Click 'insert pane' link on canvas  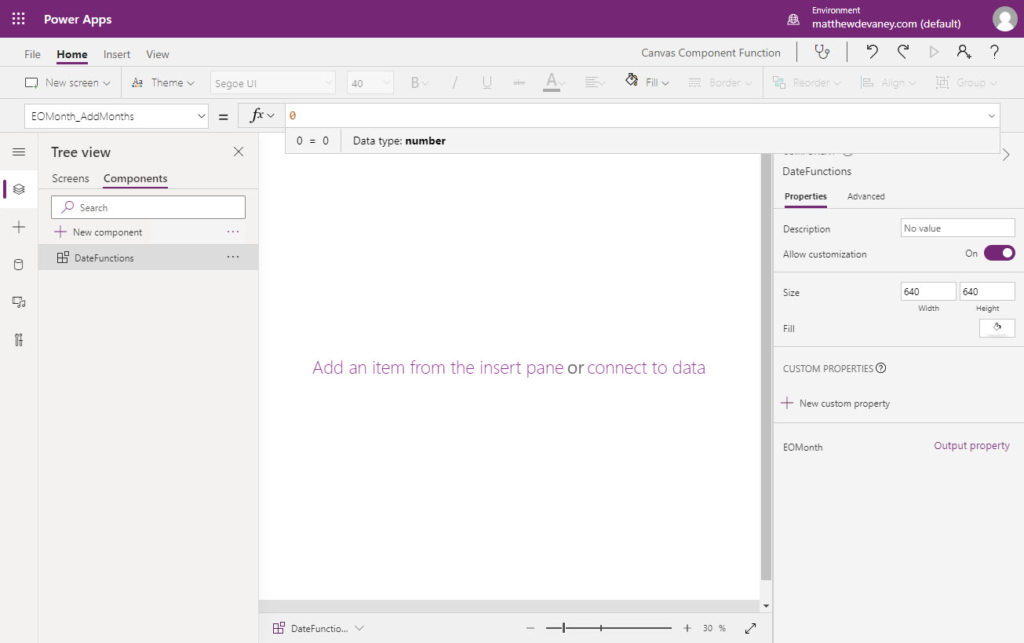[x=521, y=368]
